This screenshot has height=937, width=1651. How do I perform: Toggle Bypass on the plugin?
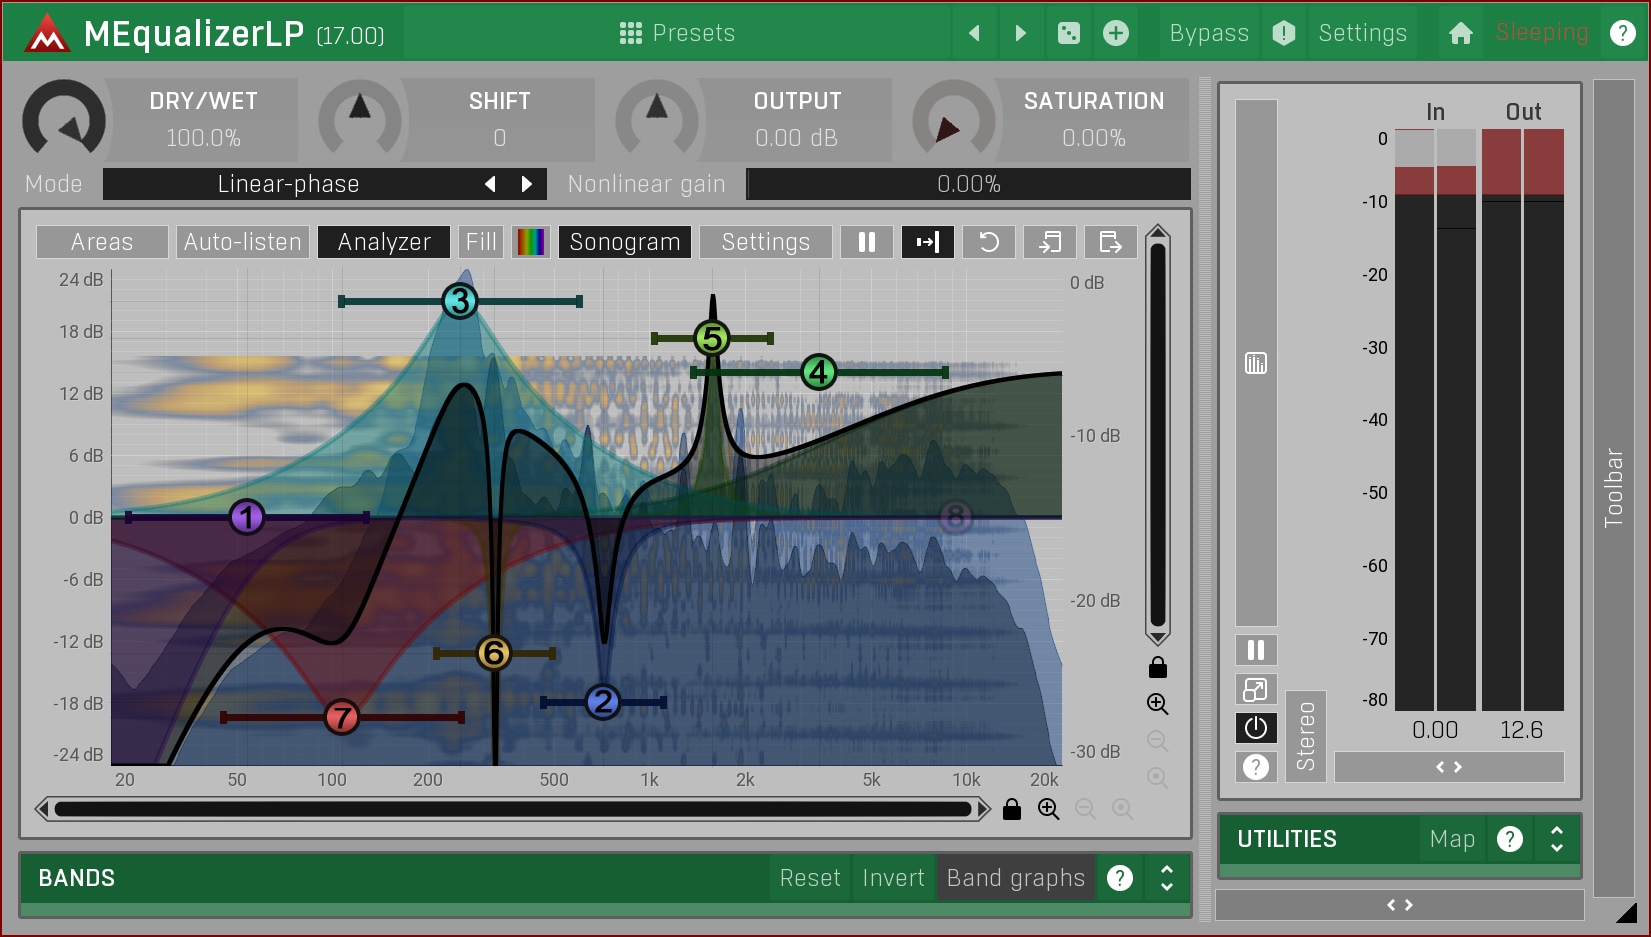1208,33
